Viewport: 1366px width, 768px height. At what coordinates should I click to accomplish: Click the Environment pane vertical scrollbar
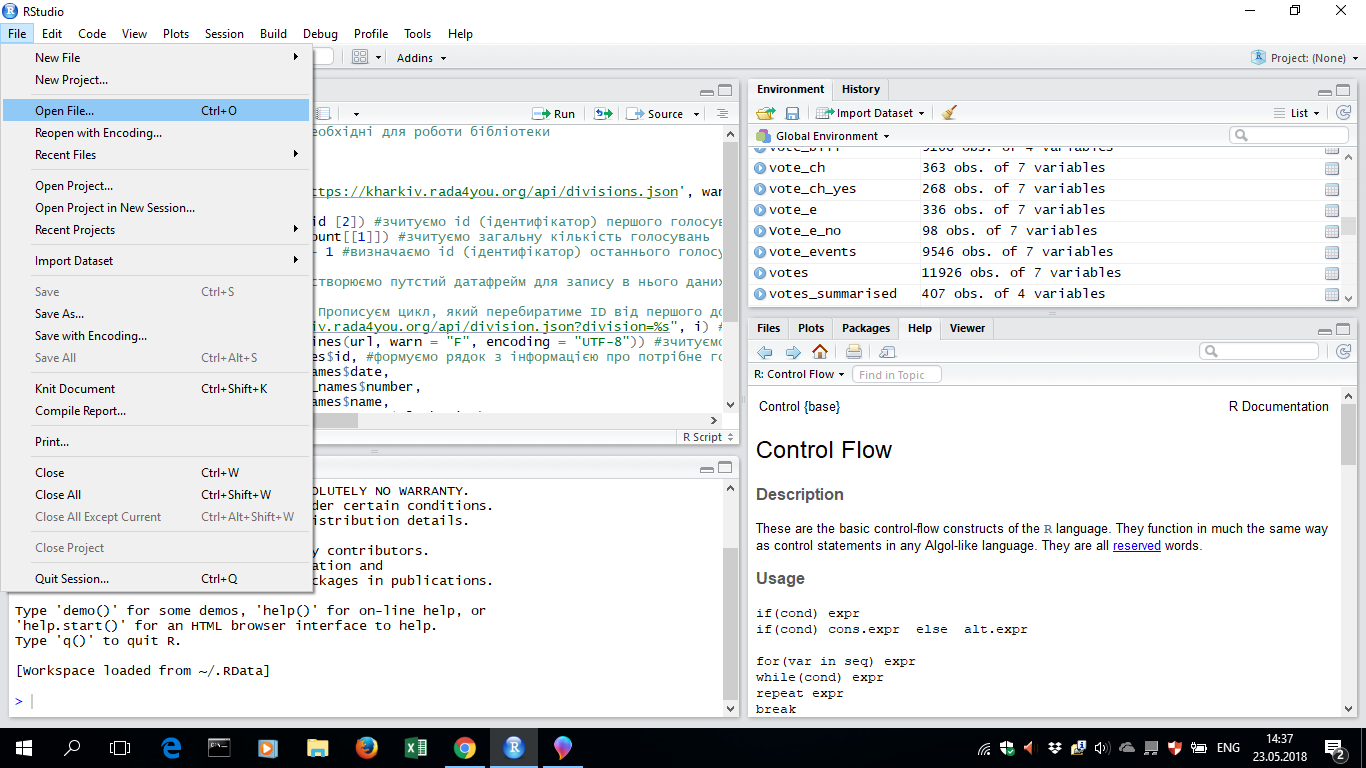(x=1348, y=226)
